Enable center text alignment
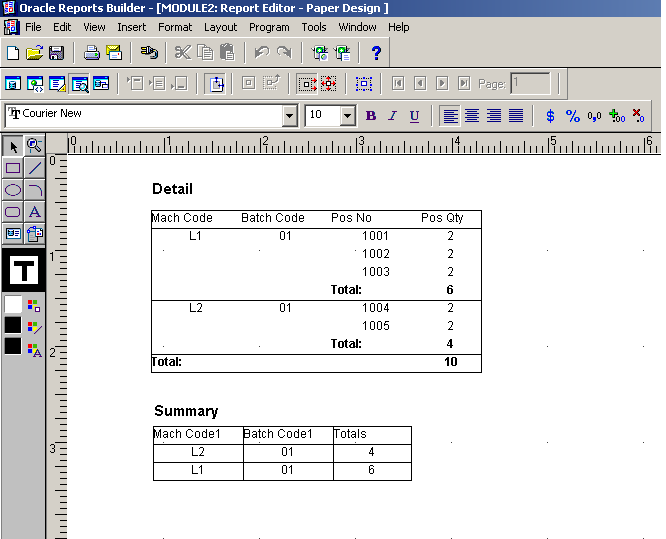 [472, 116]
